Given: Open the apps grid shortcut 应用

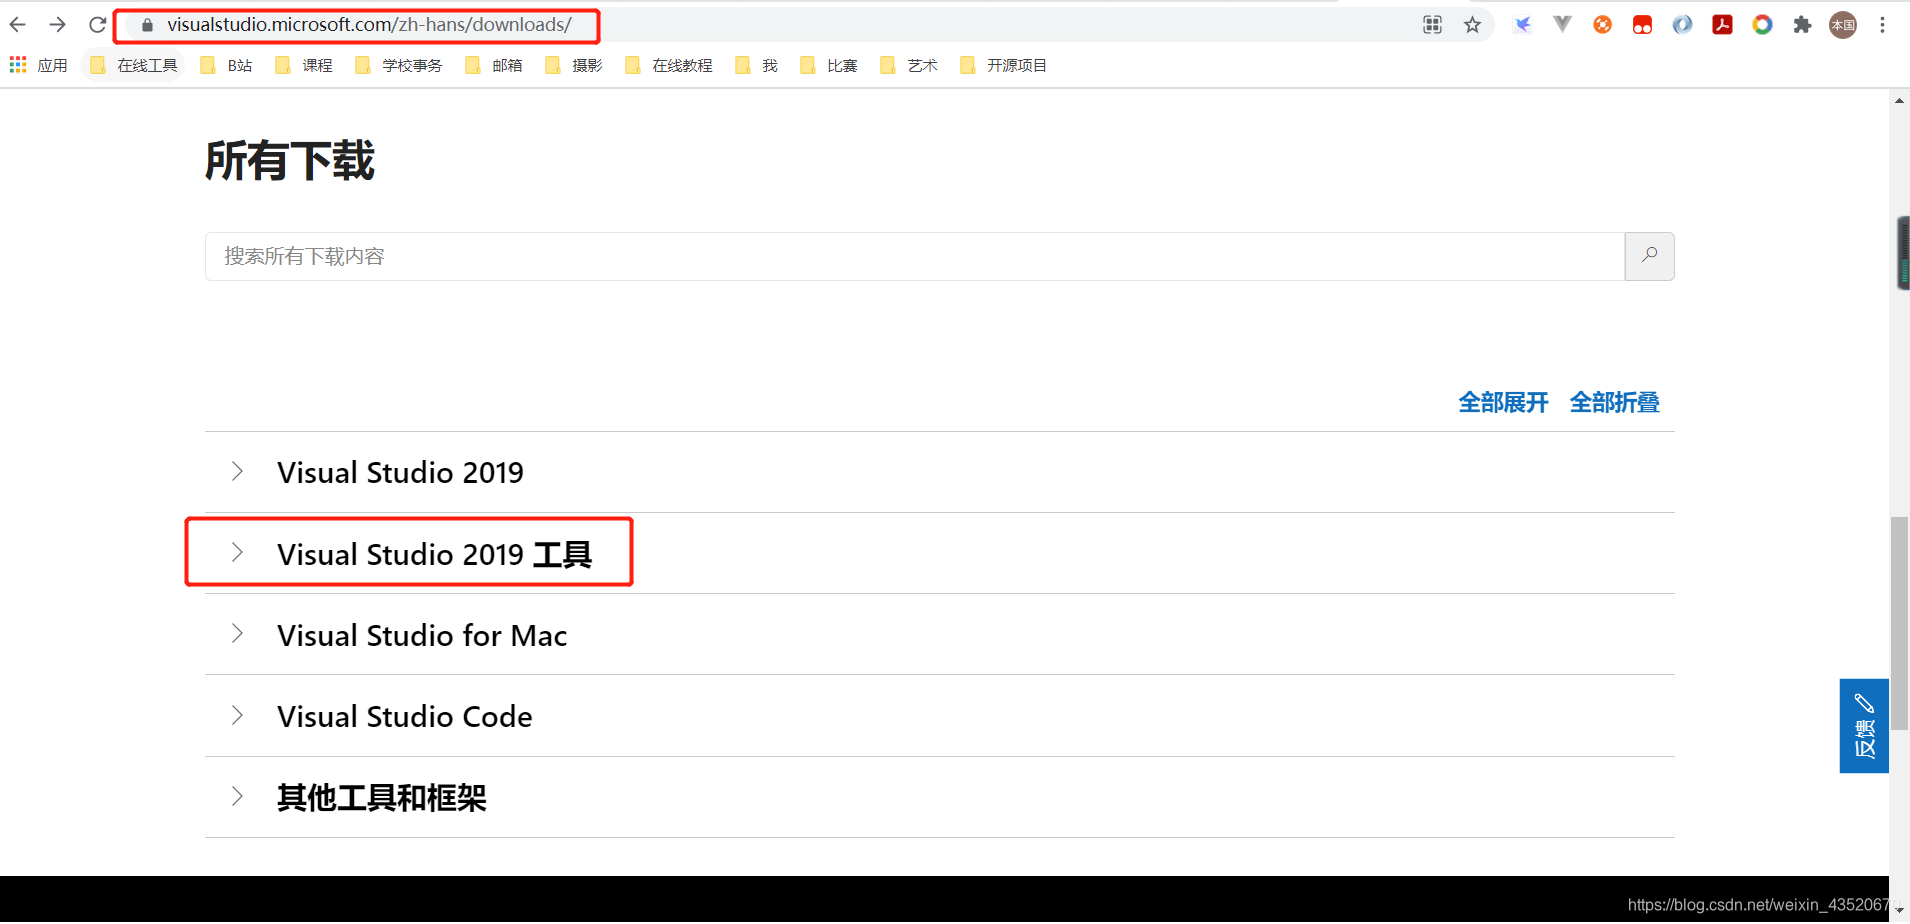Looking at the screenshot, I should [x=39, y=65].
